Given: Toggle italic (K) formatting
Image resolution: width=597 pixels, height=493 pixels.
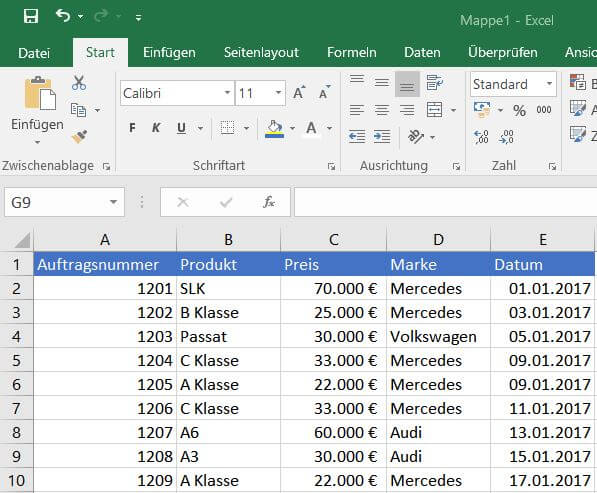Looking at the screenshot, I should (x=156, y=128).
